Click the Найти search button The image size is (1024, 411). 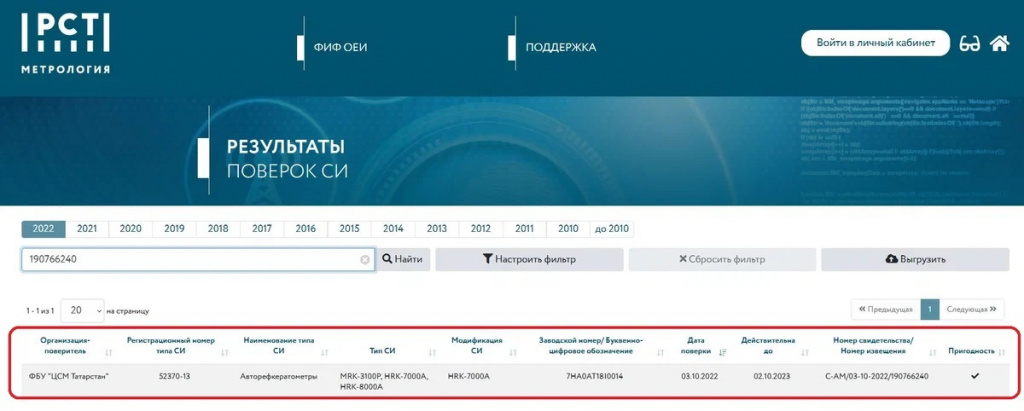[x=403, y=259]
